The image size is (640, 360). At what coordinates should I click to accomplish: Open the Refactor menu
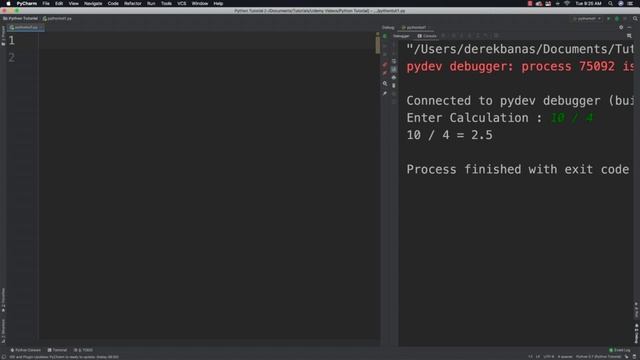point(133,3)
